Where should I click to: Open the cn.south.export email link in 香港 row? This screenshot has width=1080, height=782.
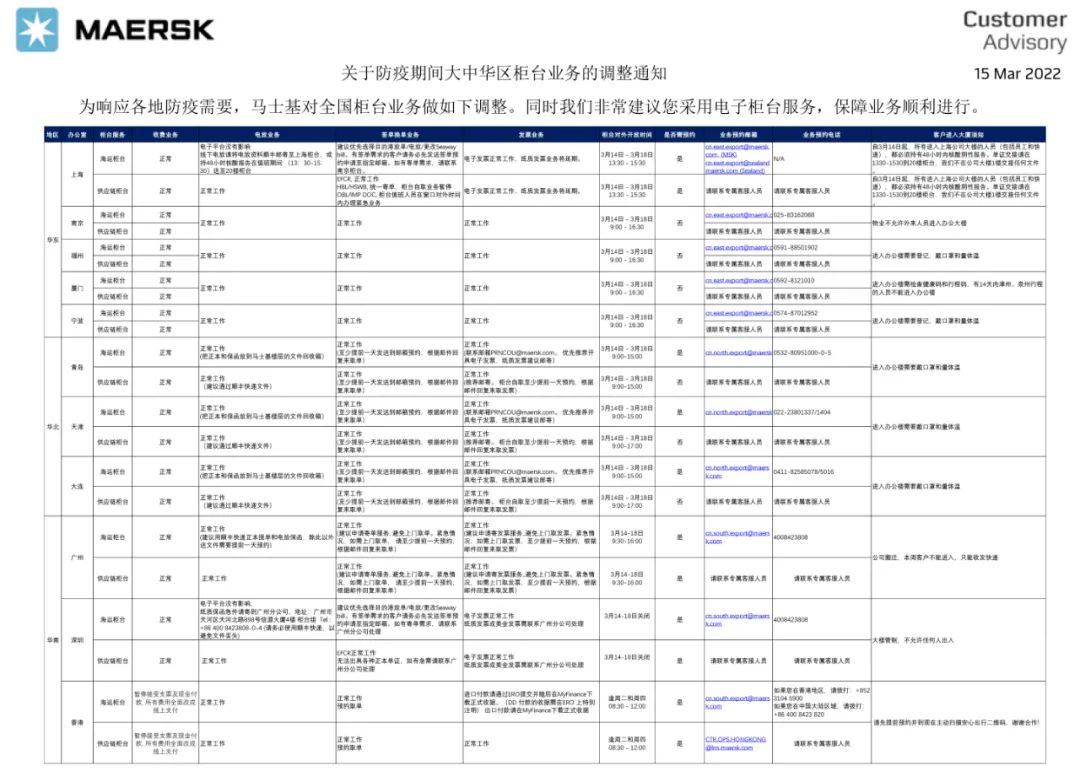click(x=737, y=702)
